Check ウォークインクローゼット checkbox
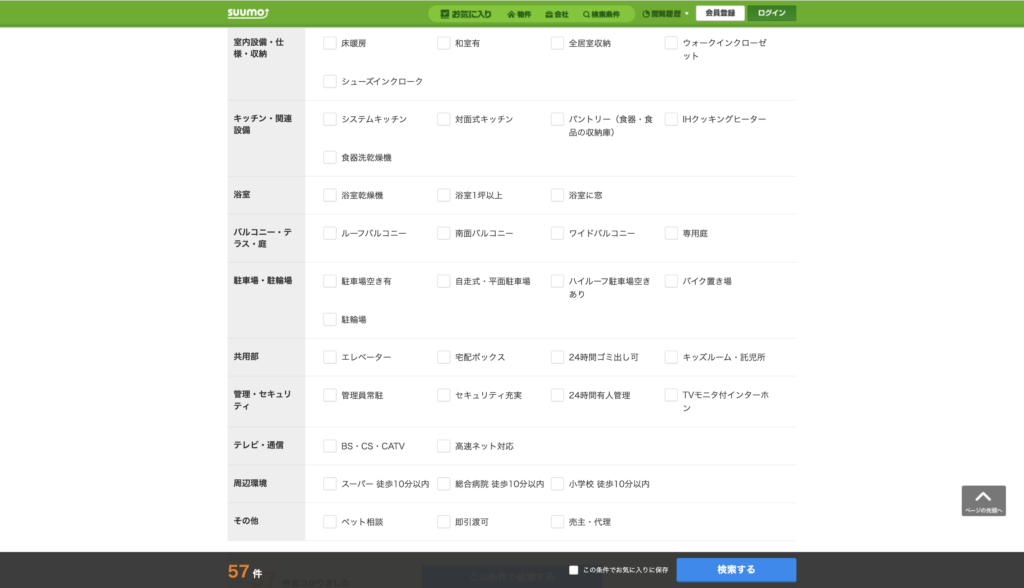 point(671,43)
